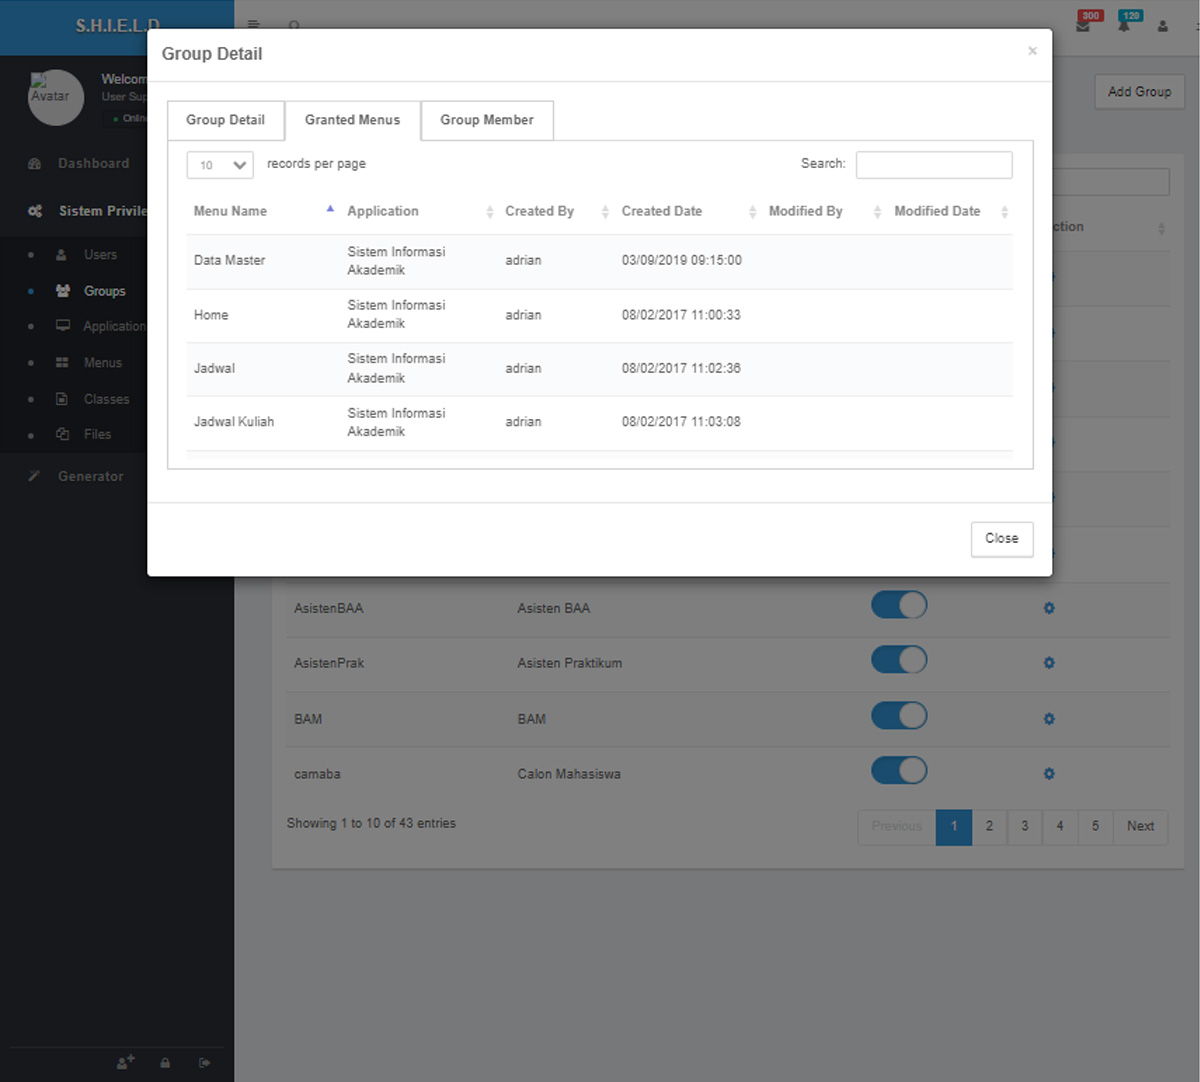Click the lock icon in sidebar footer

coord(165,1063)
